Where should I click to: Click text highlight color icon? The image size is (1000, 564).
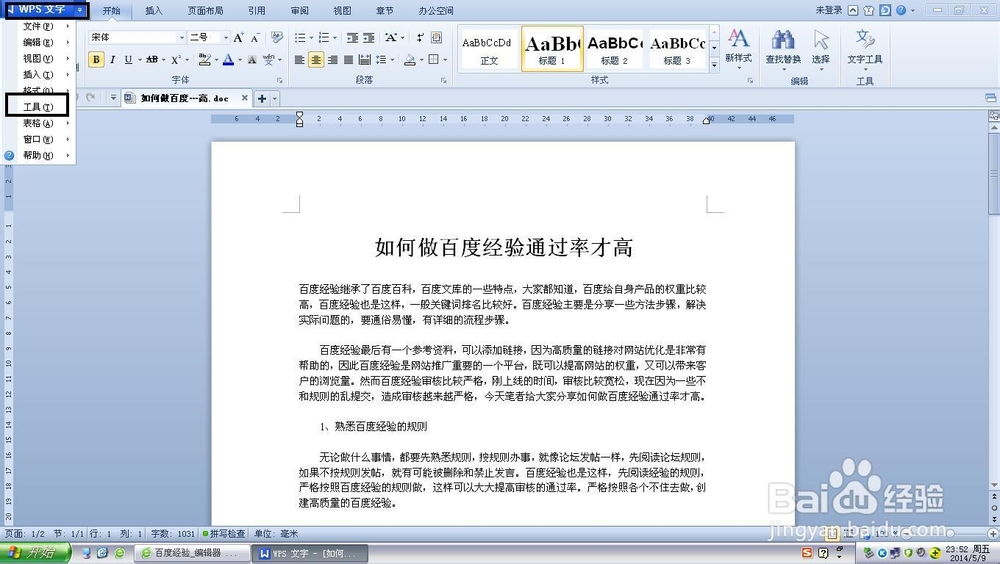[x=204, y=59]
